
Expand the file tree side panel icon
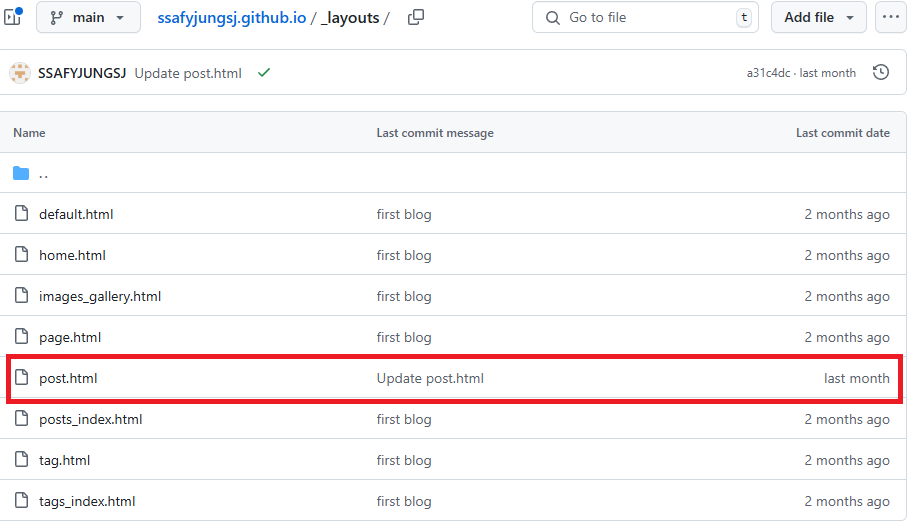(13, 16)
